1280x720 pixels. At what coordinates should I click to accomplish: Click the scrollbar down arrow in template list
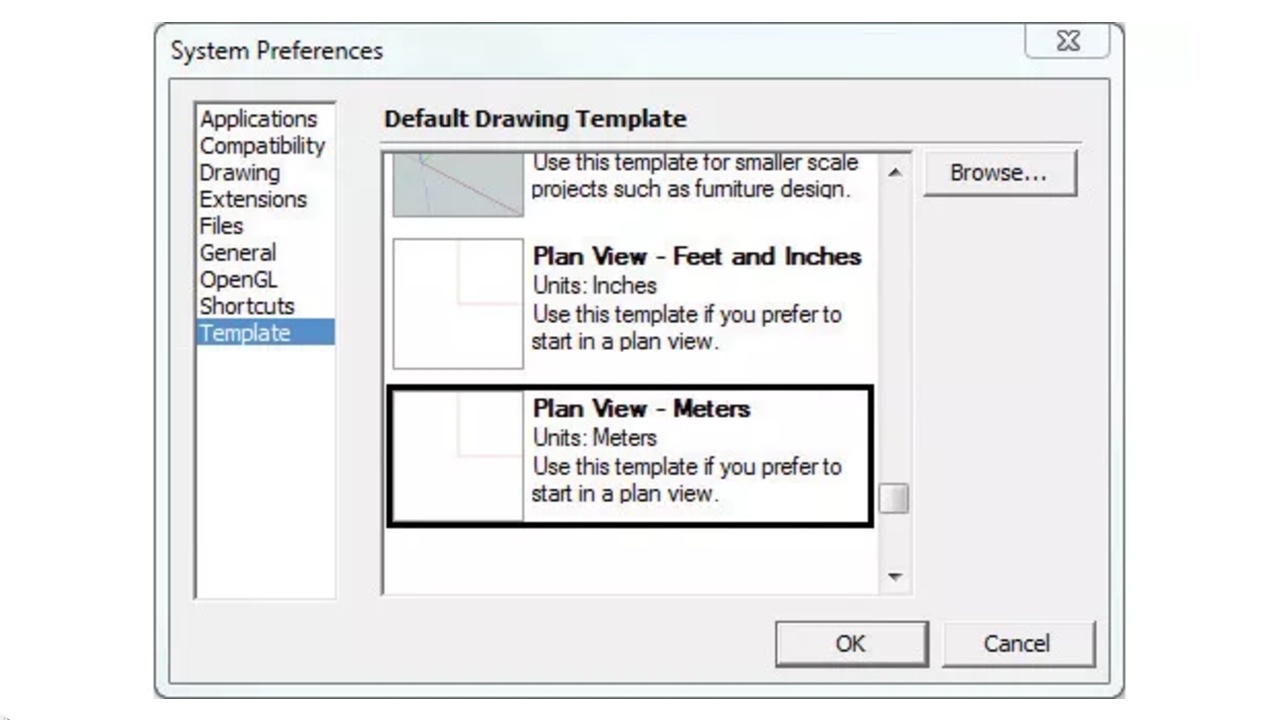tap(894, 577)
